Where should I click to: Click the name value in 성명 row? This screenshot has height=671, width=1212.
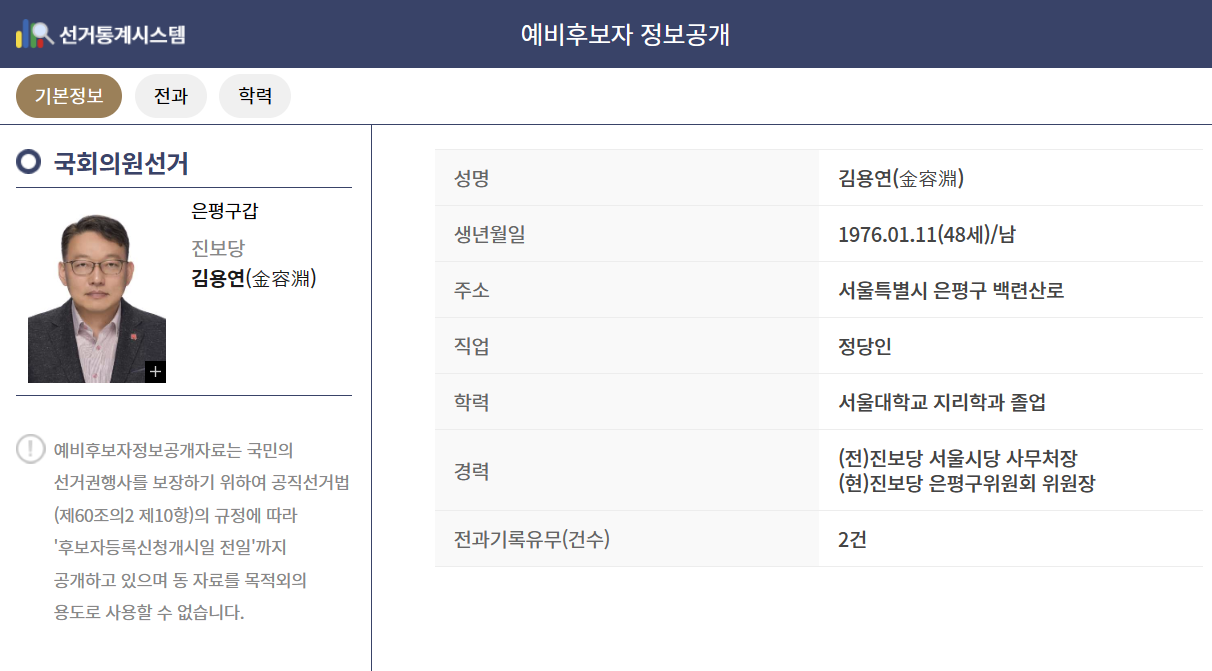click(901, 179)
